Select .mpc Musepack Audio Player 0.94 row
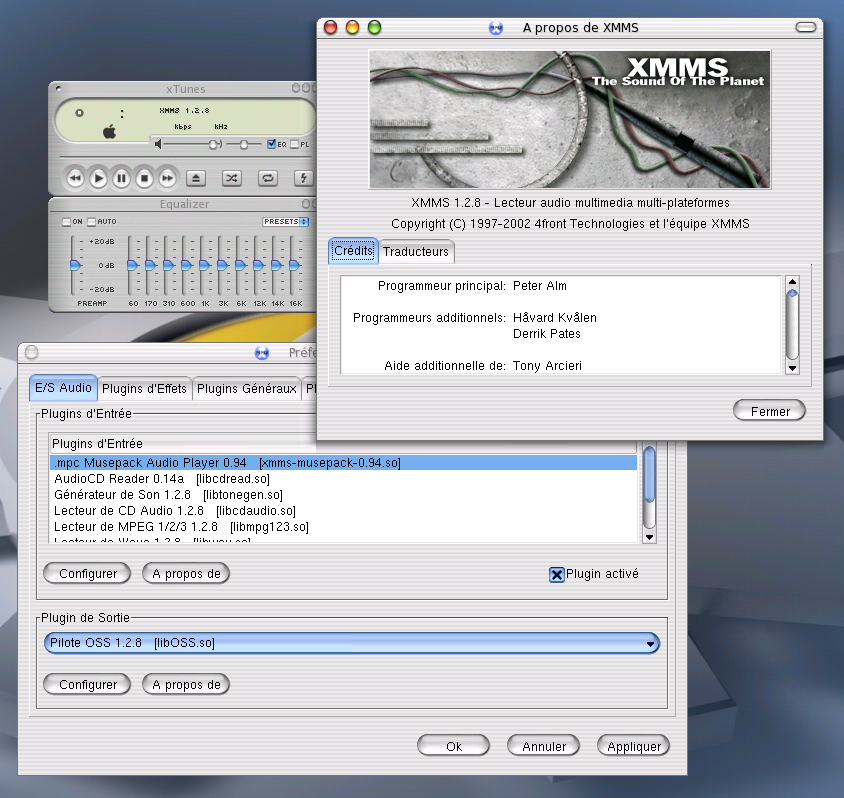Viewport: 844px width, 798px height. coord(343,463)
